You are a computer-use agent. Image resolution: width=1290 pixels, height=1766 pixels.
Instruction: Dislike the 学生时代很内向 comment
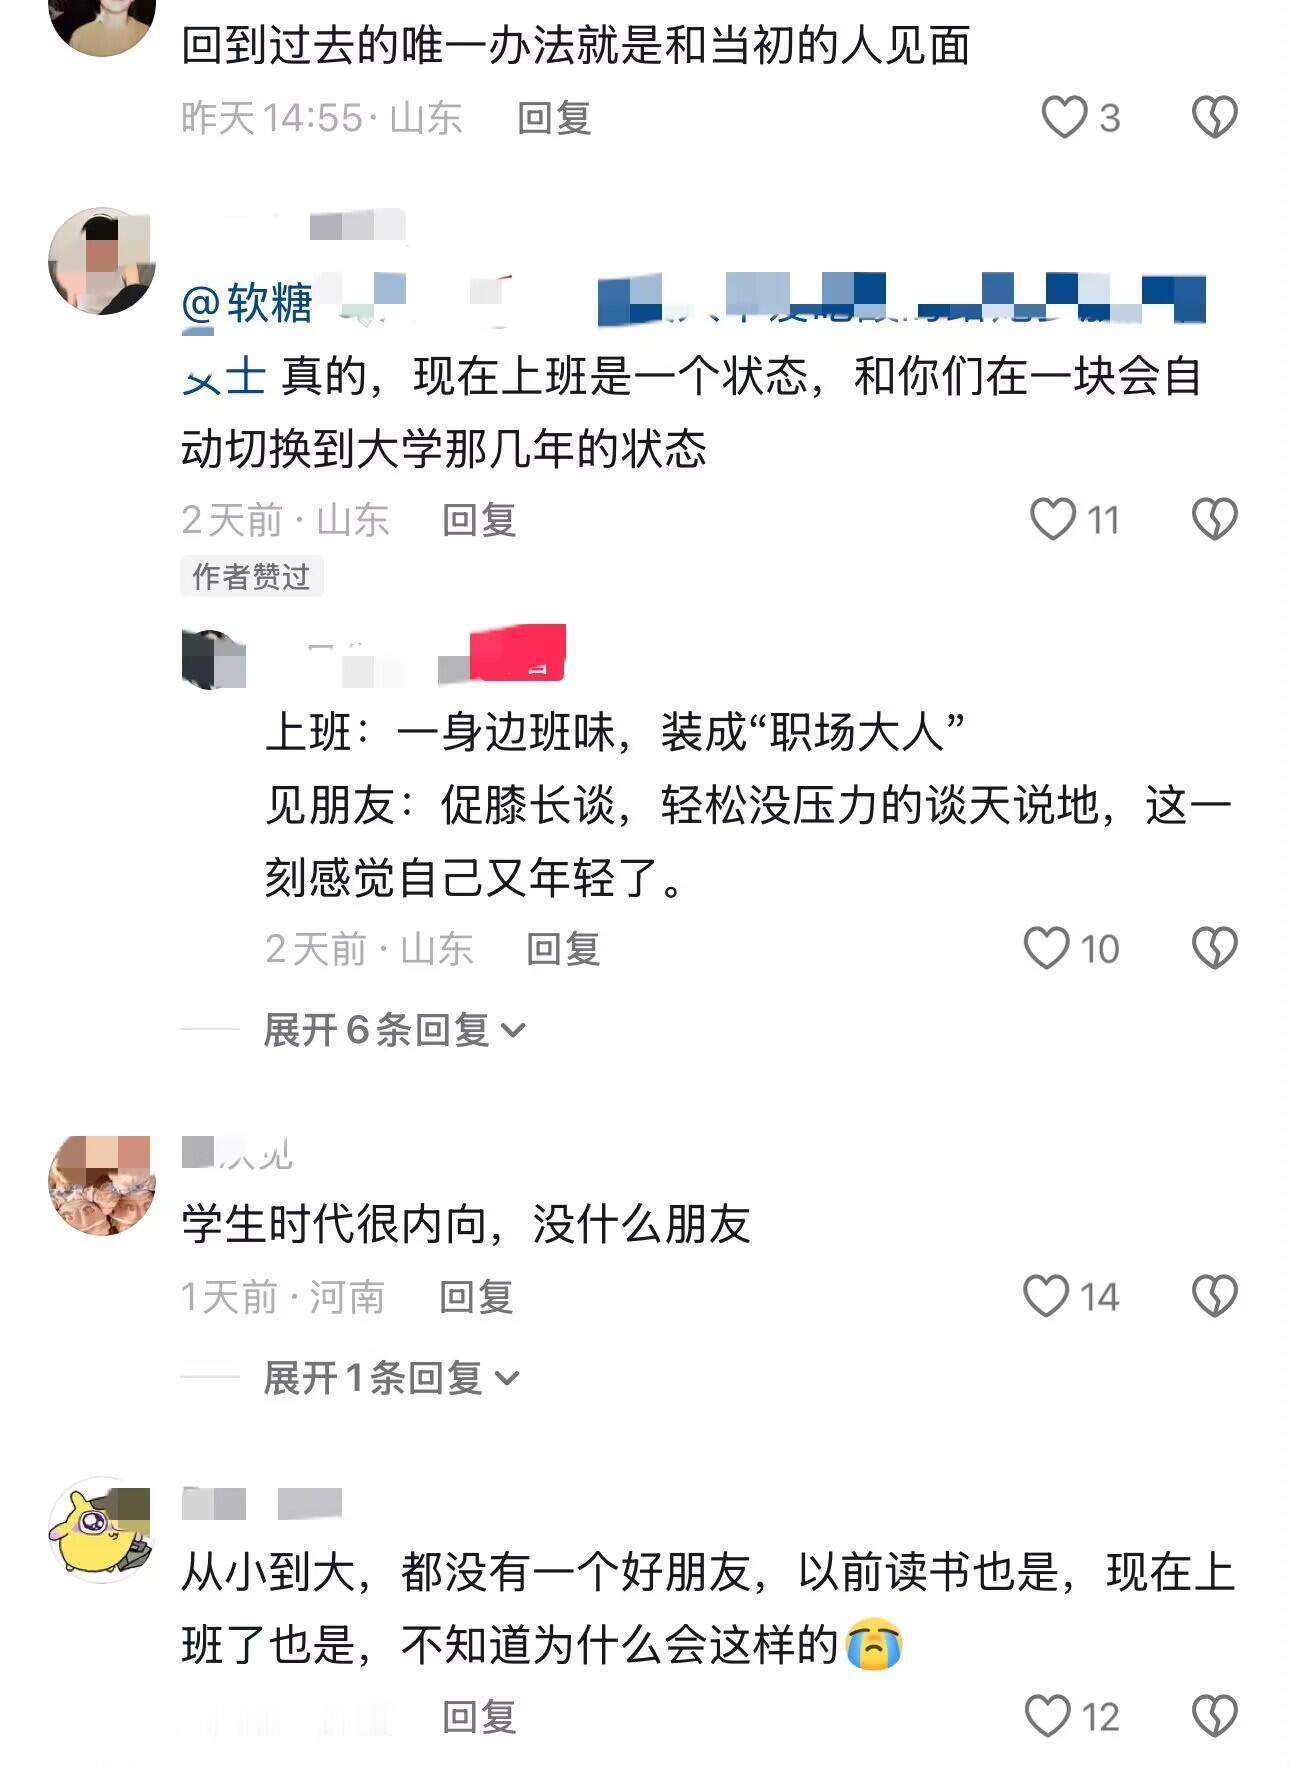tap(1215, 1296)
